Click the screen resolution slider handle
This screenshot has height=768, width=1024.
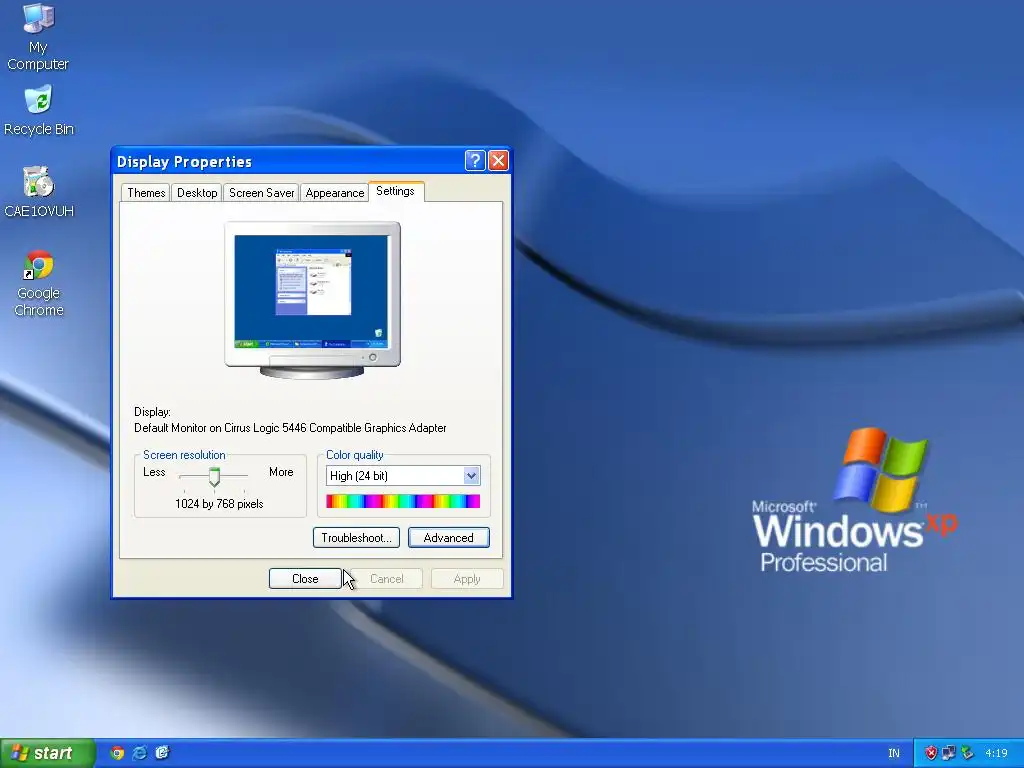tap(214, 477)
